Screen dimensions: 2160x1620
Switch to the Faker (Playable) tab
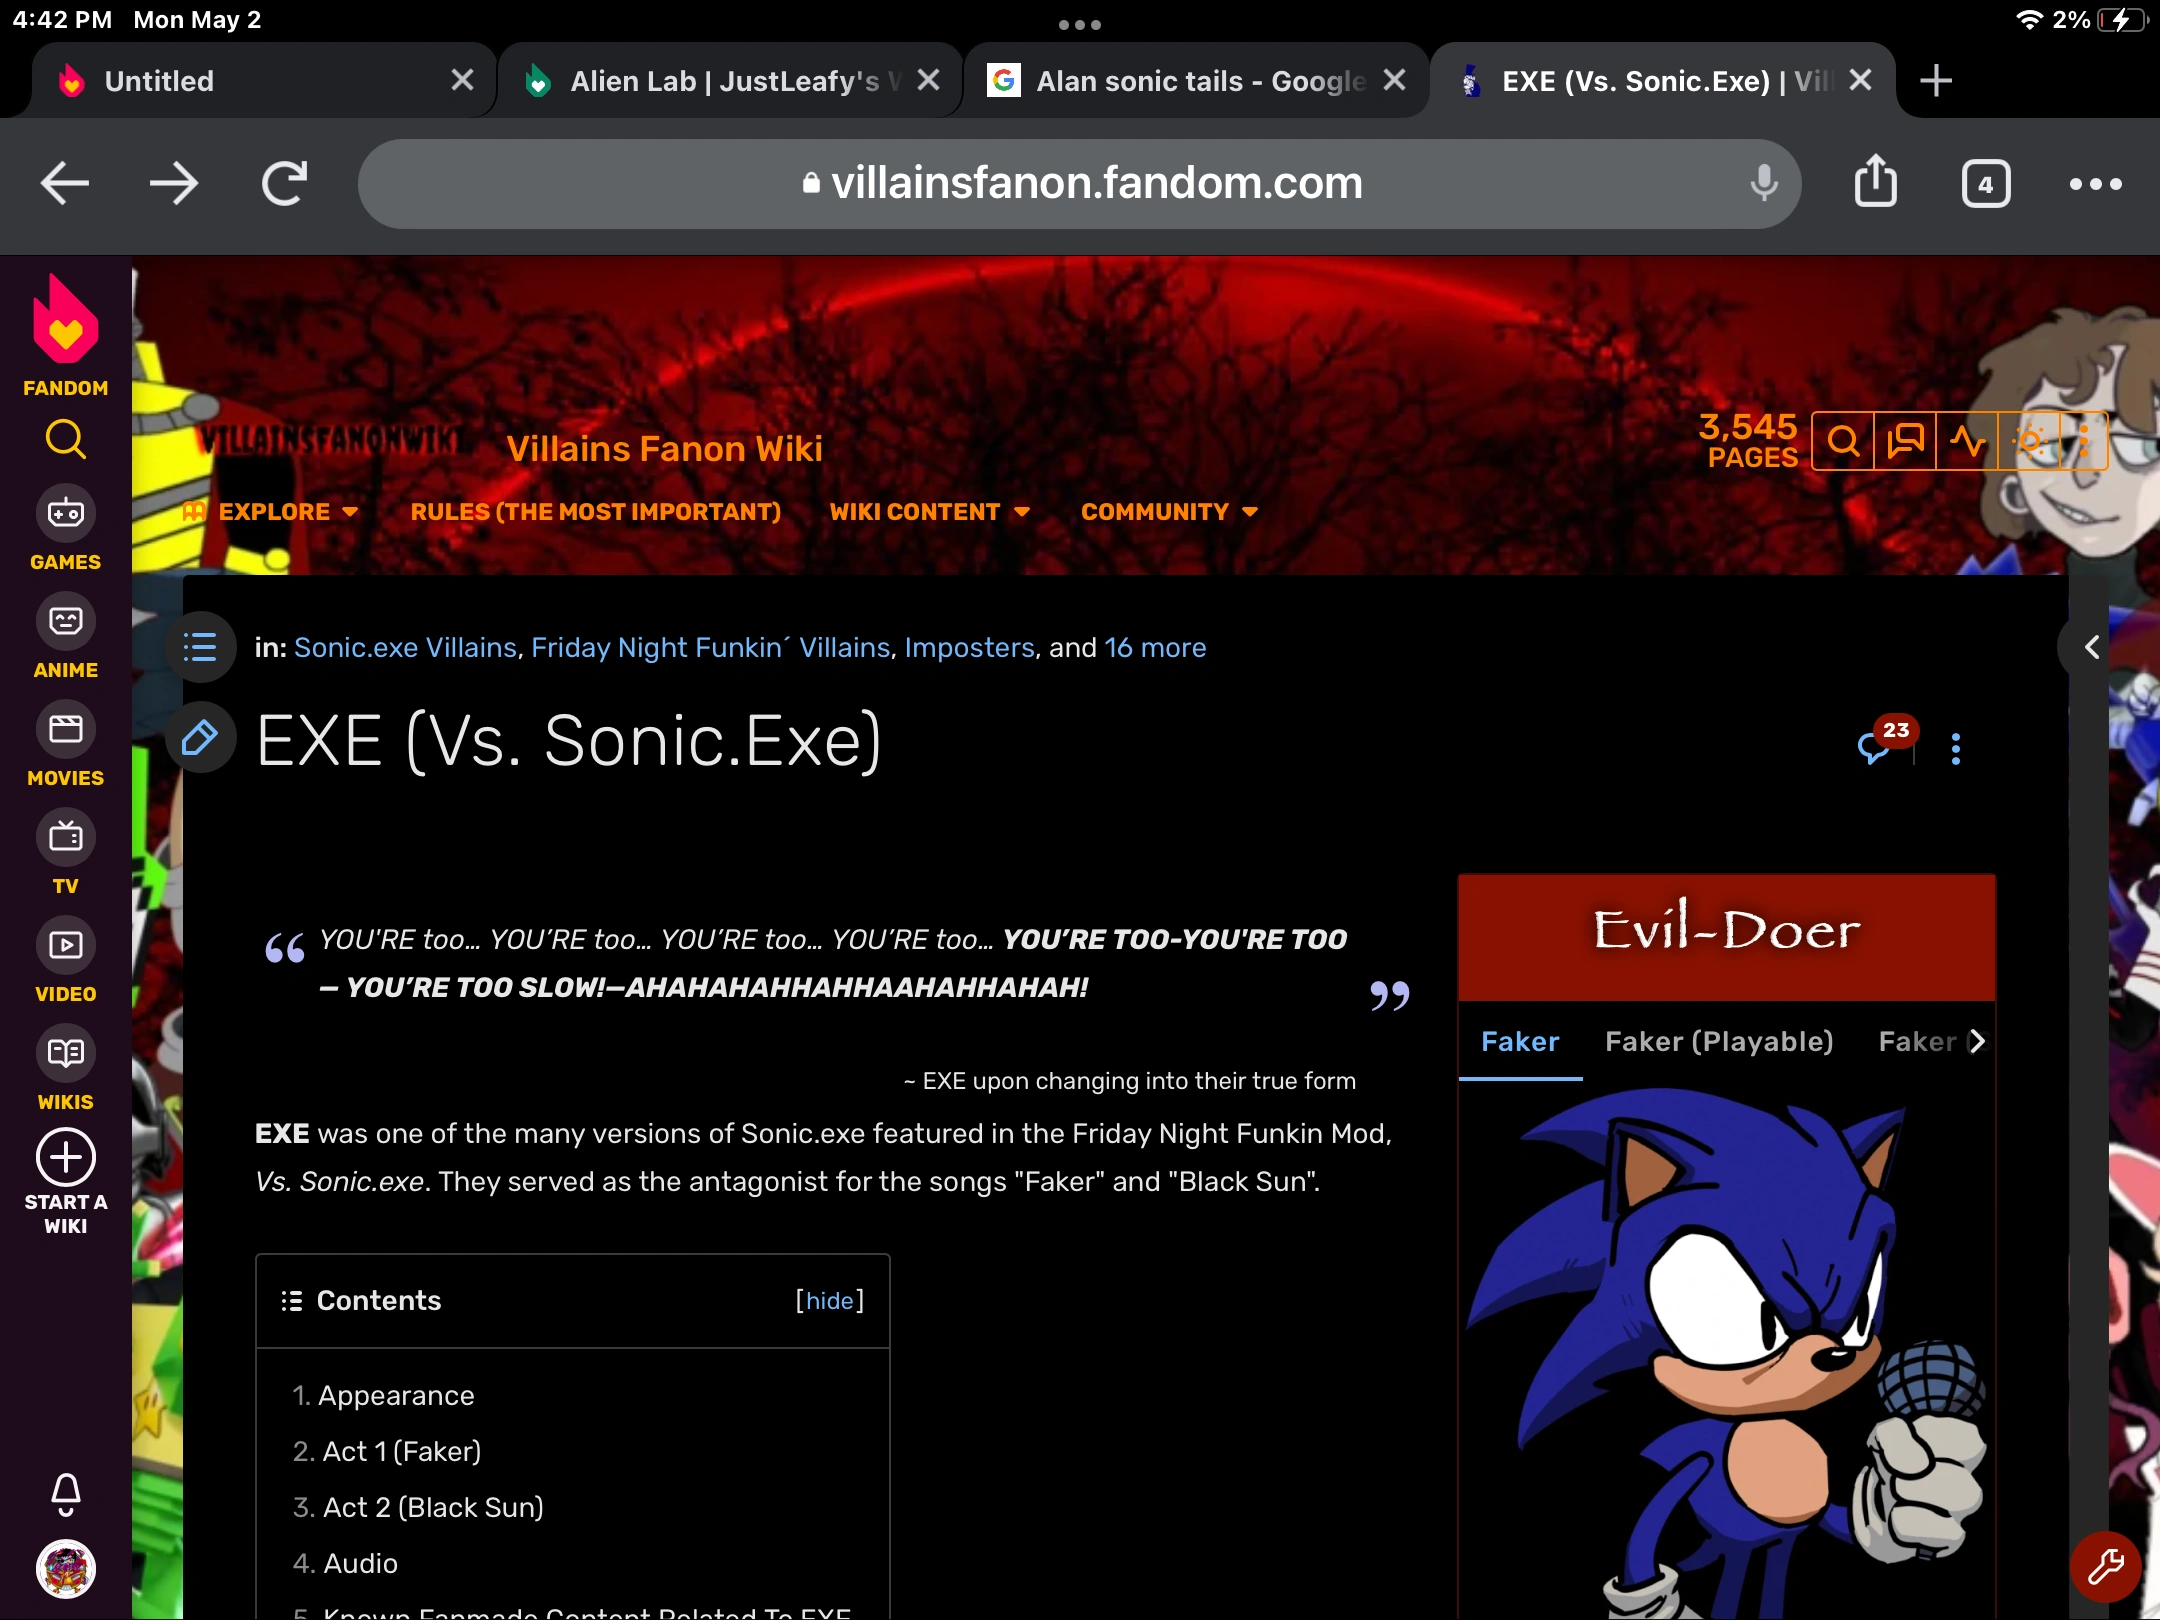point(1718,1041)
